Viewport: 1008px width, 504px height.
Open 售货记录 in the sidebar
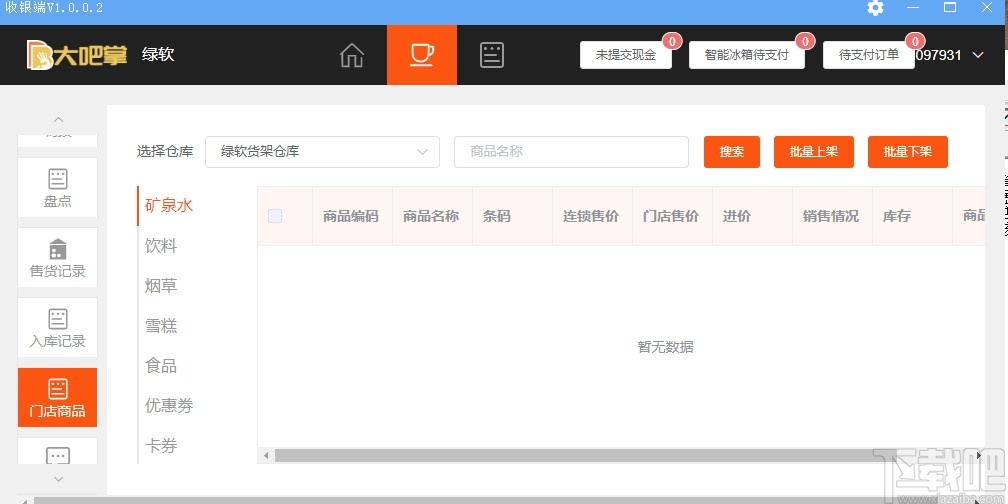point(57,258)
